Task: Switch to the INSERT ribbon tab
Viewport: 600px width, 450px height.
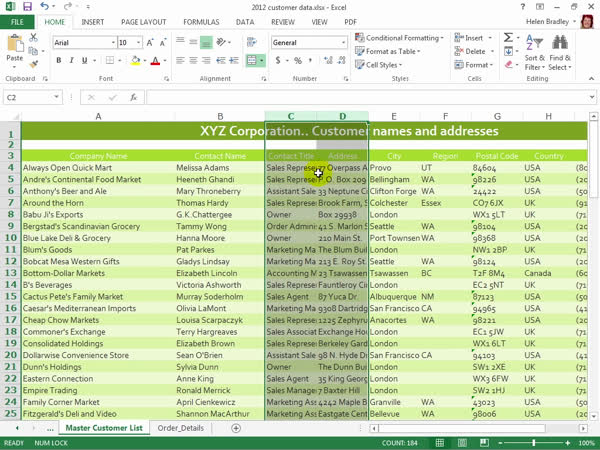Action: [93, 22]
